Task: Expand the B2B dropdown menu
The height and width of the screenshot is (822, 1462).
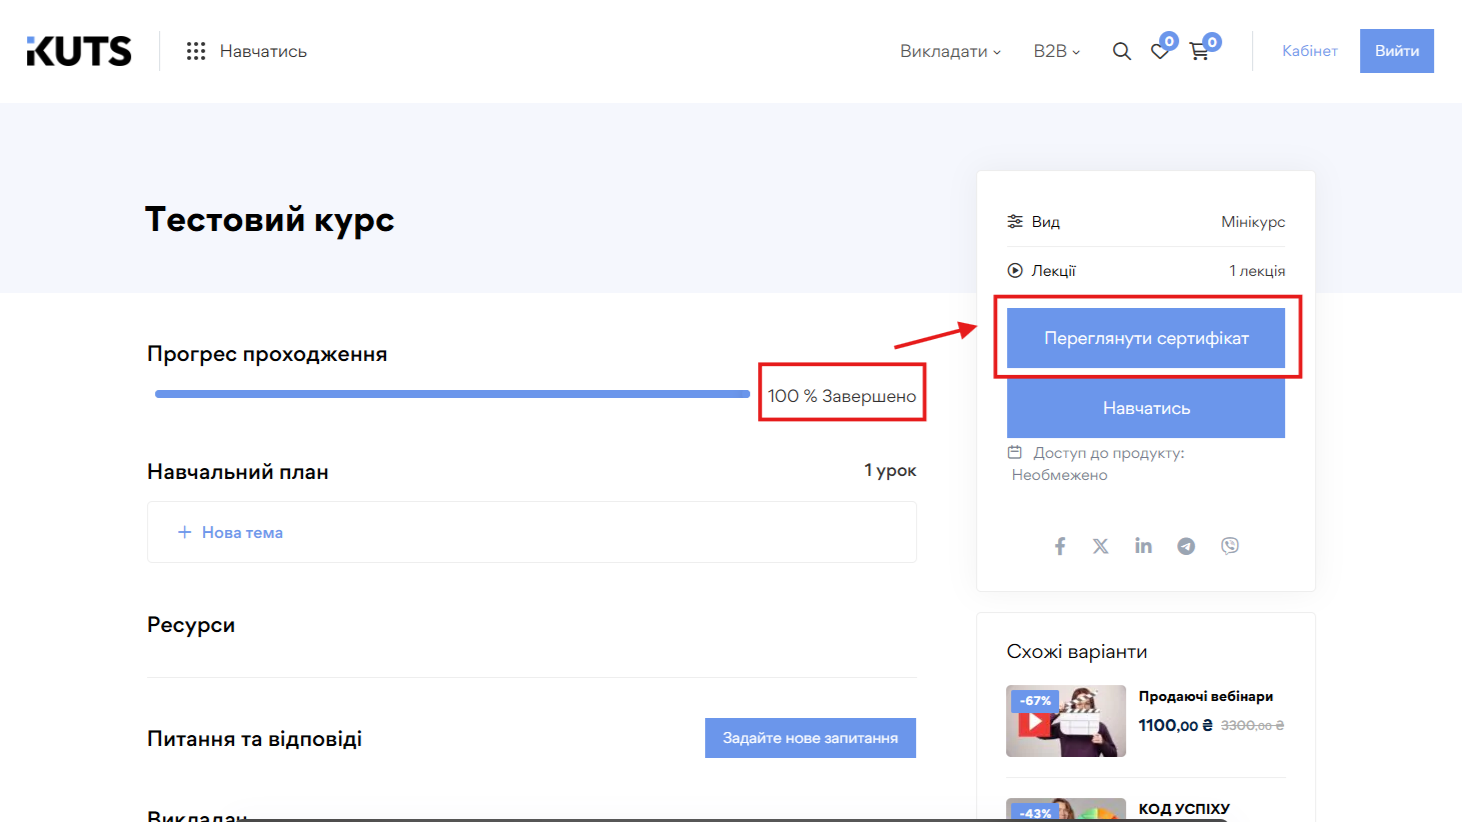Action: coord(1056,51)
